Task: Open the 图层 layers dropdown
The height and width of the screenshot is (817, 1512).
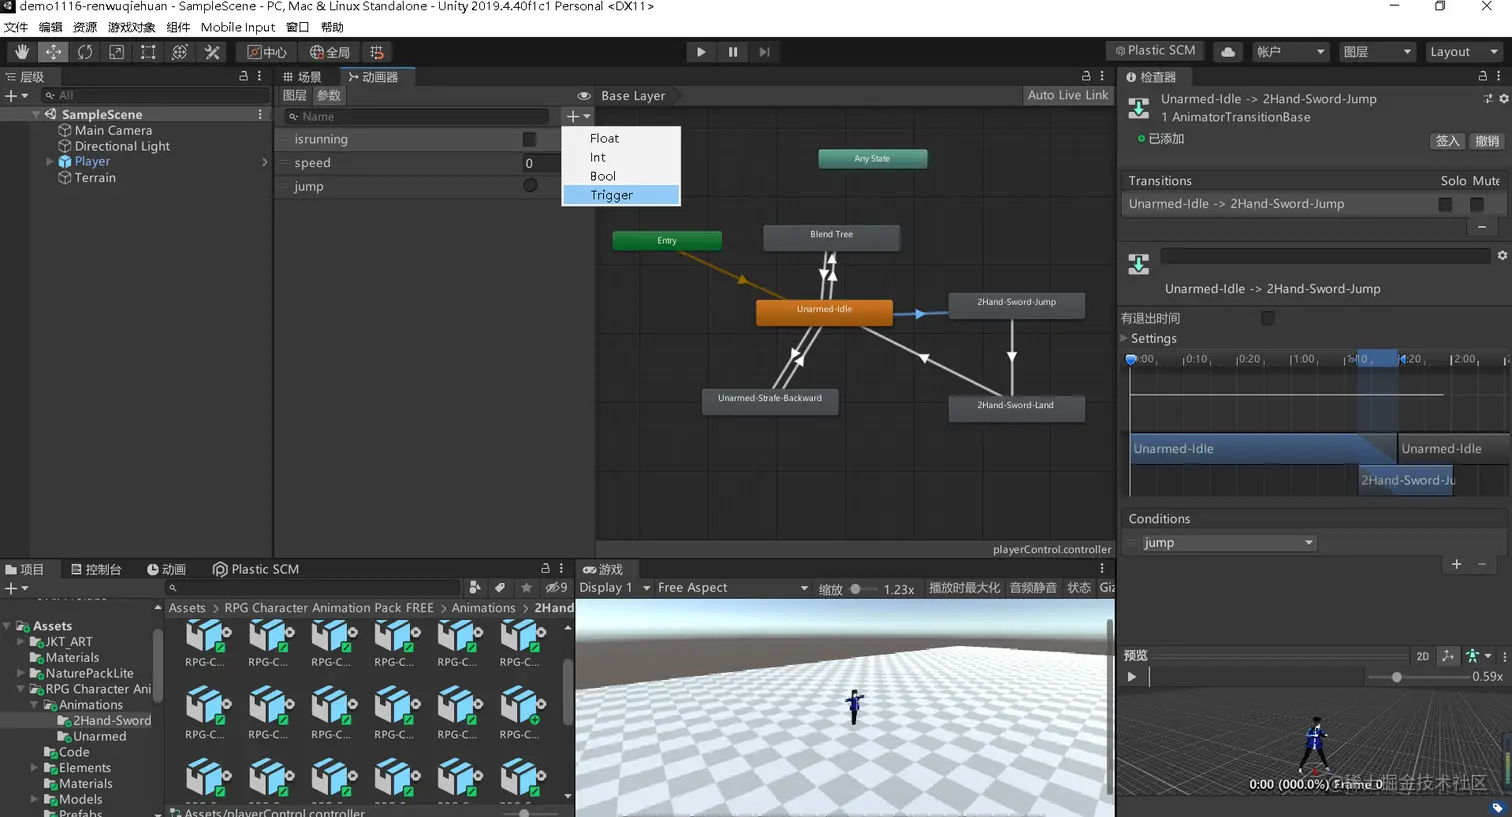Action: pos(1376,52)
